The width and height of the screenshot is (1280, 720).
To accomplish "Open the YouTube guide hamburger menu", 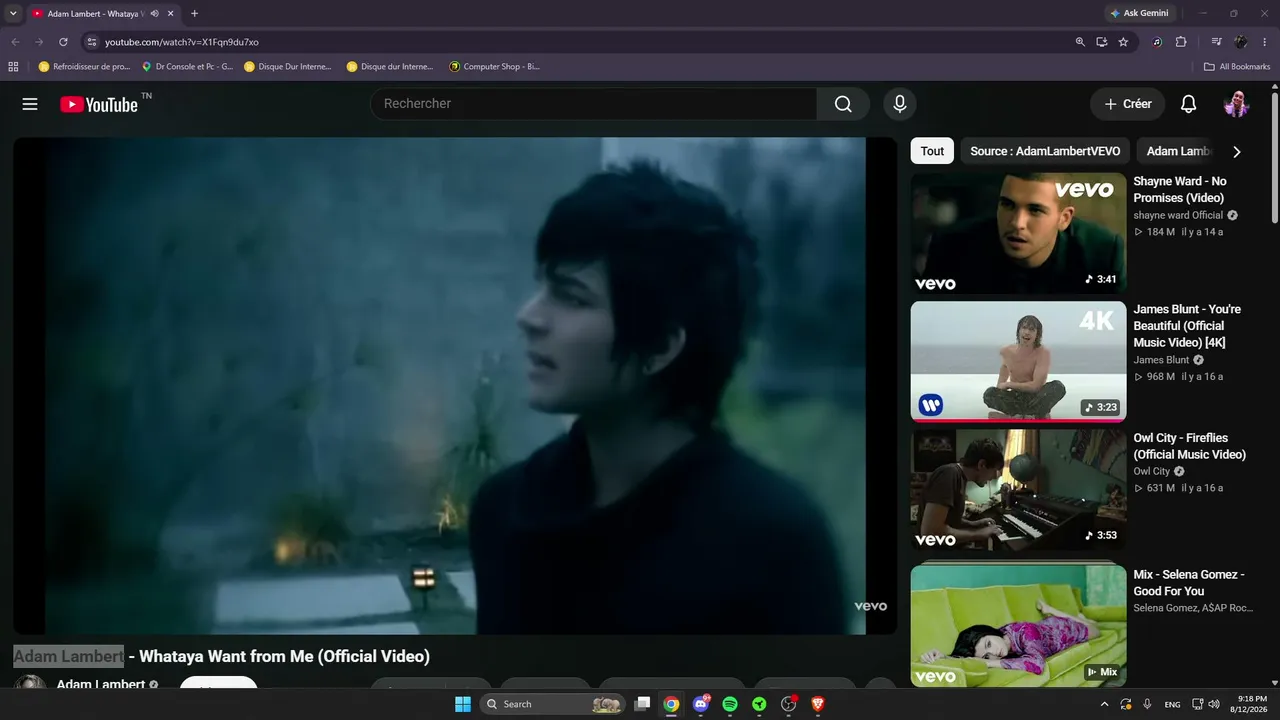I will (30, 104).
